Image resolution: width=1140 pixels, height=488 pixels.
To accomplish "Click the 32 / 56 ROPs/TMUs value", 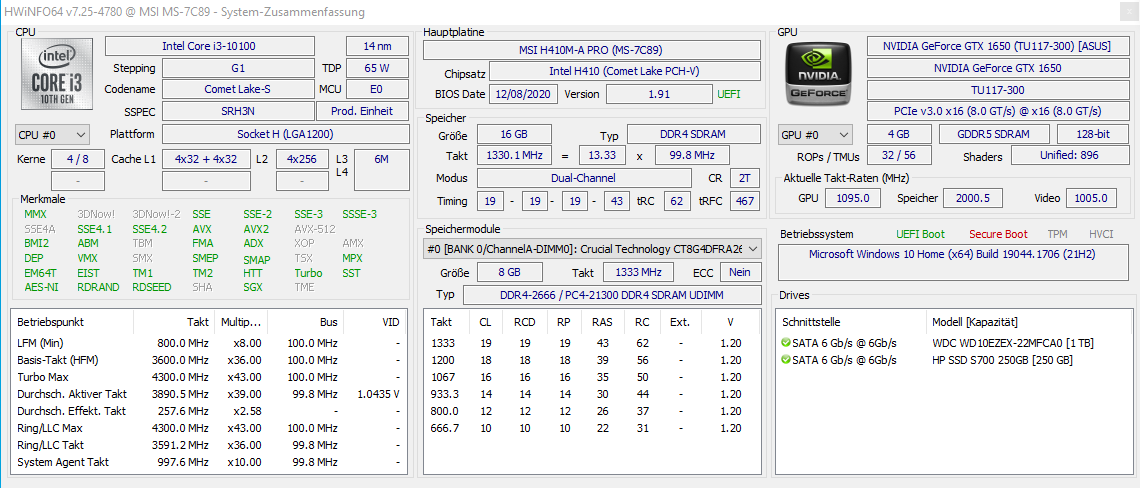I will coord(899,156).
